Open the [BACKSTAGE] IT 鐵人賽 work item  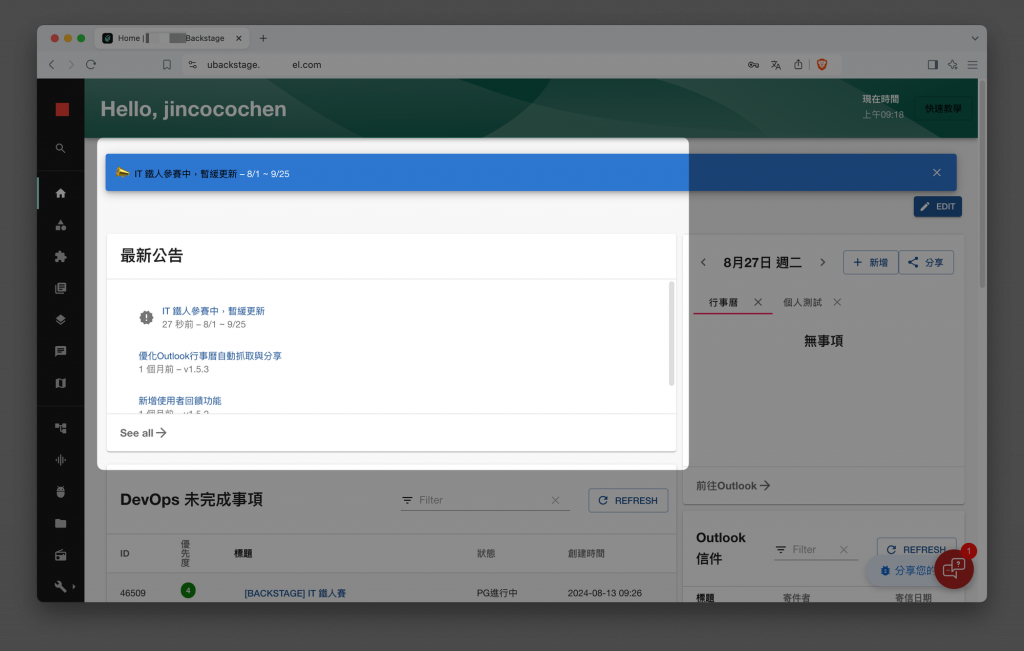[x=295, y=593]
